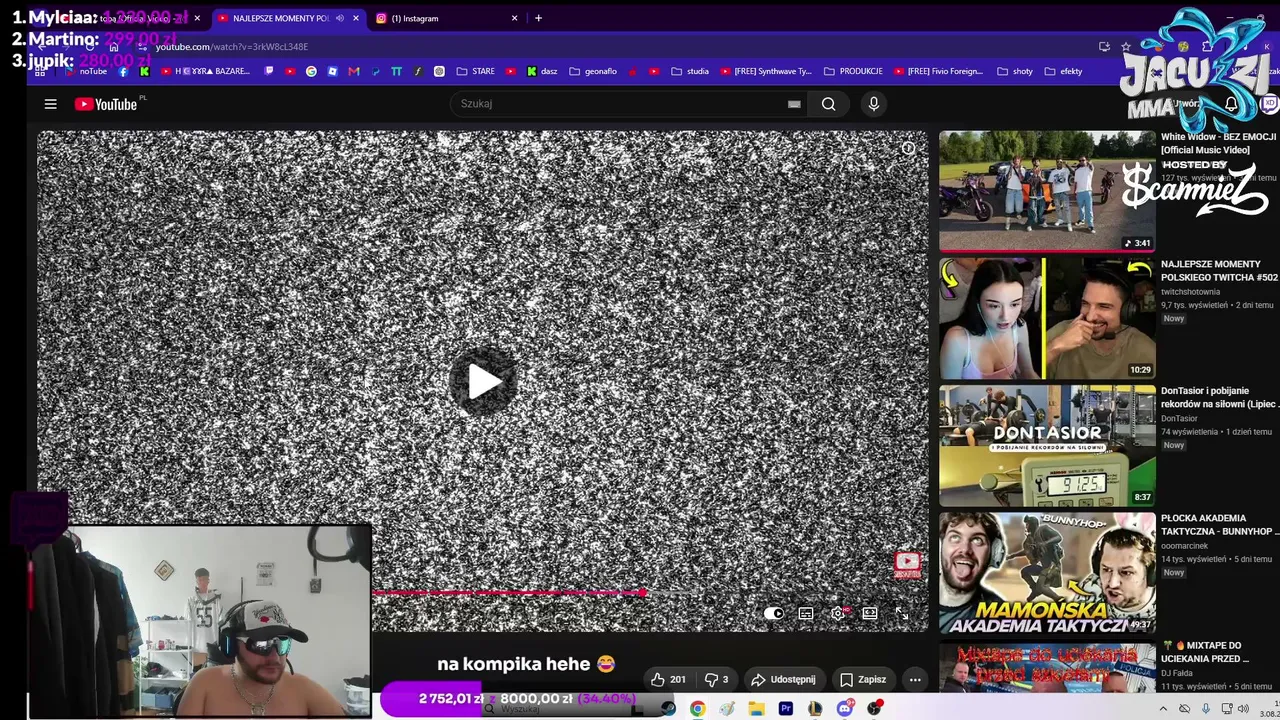Open File Explorer from the taskbar
This screenshot has height=720, width=1280.
[x=756, y=709]
